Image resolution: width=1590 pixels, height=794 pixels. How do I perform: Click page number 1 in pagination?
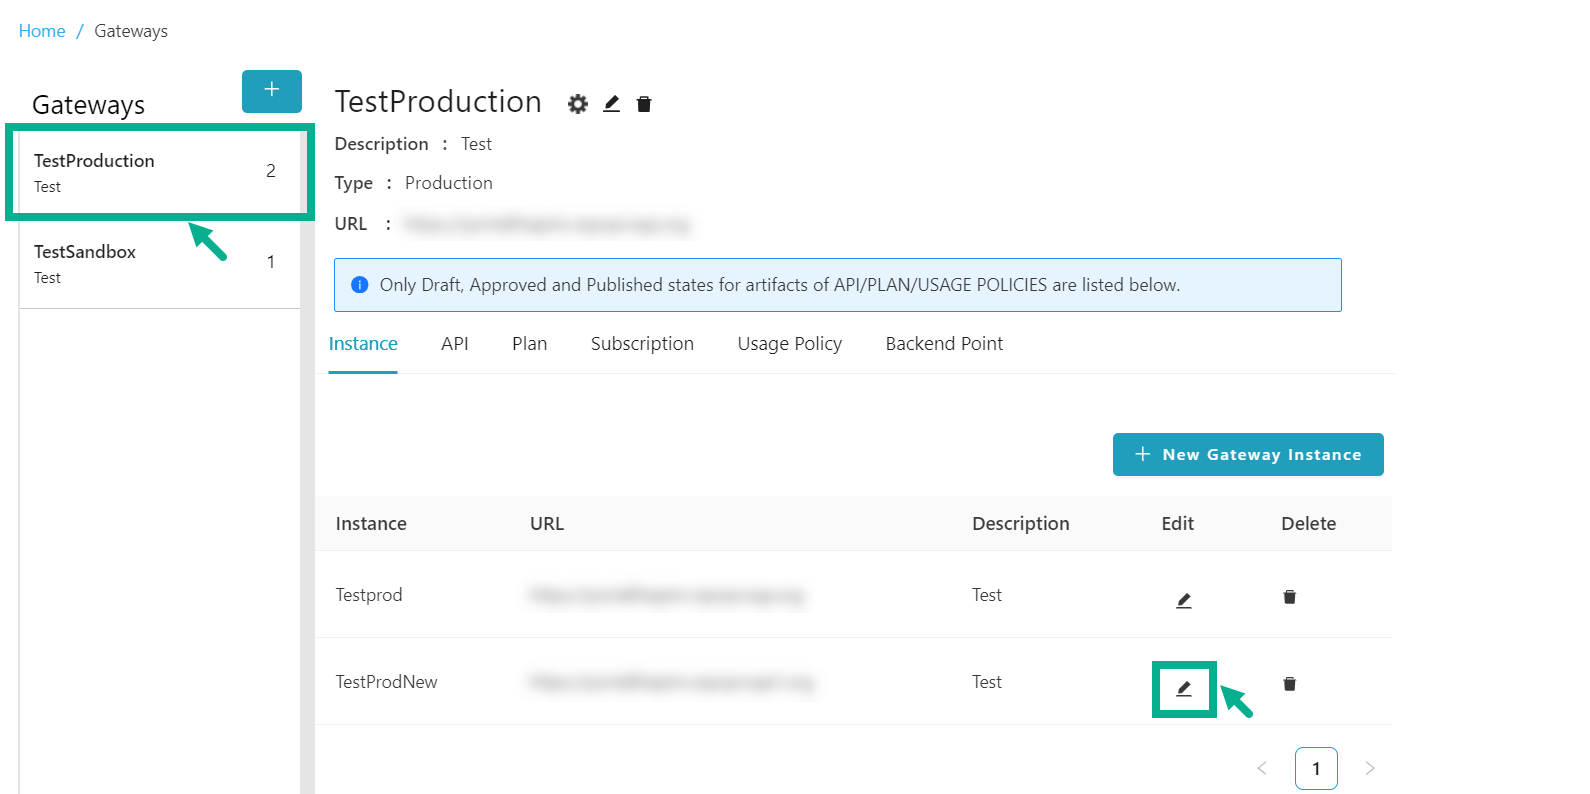point(1315,768)
